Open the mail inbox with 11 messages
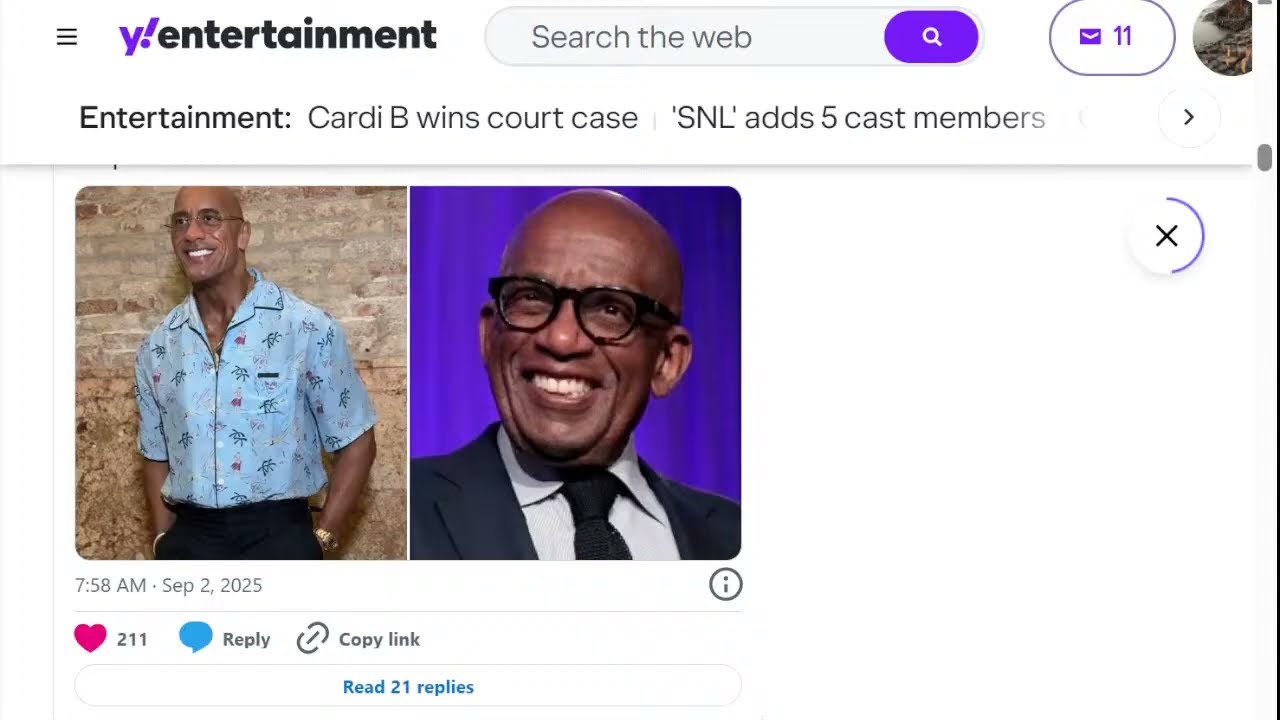Viewport: 1280px width, 720px height. pos(1112,37)
